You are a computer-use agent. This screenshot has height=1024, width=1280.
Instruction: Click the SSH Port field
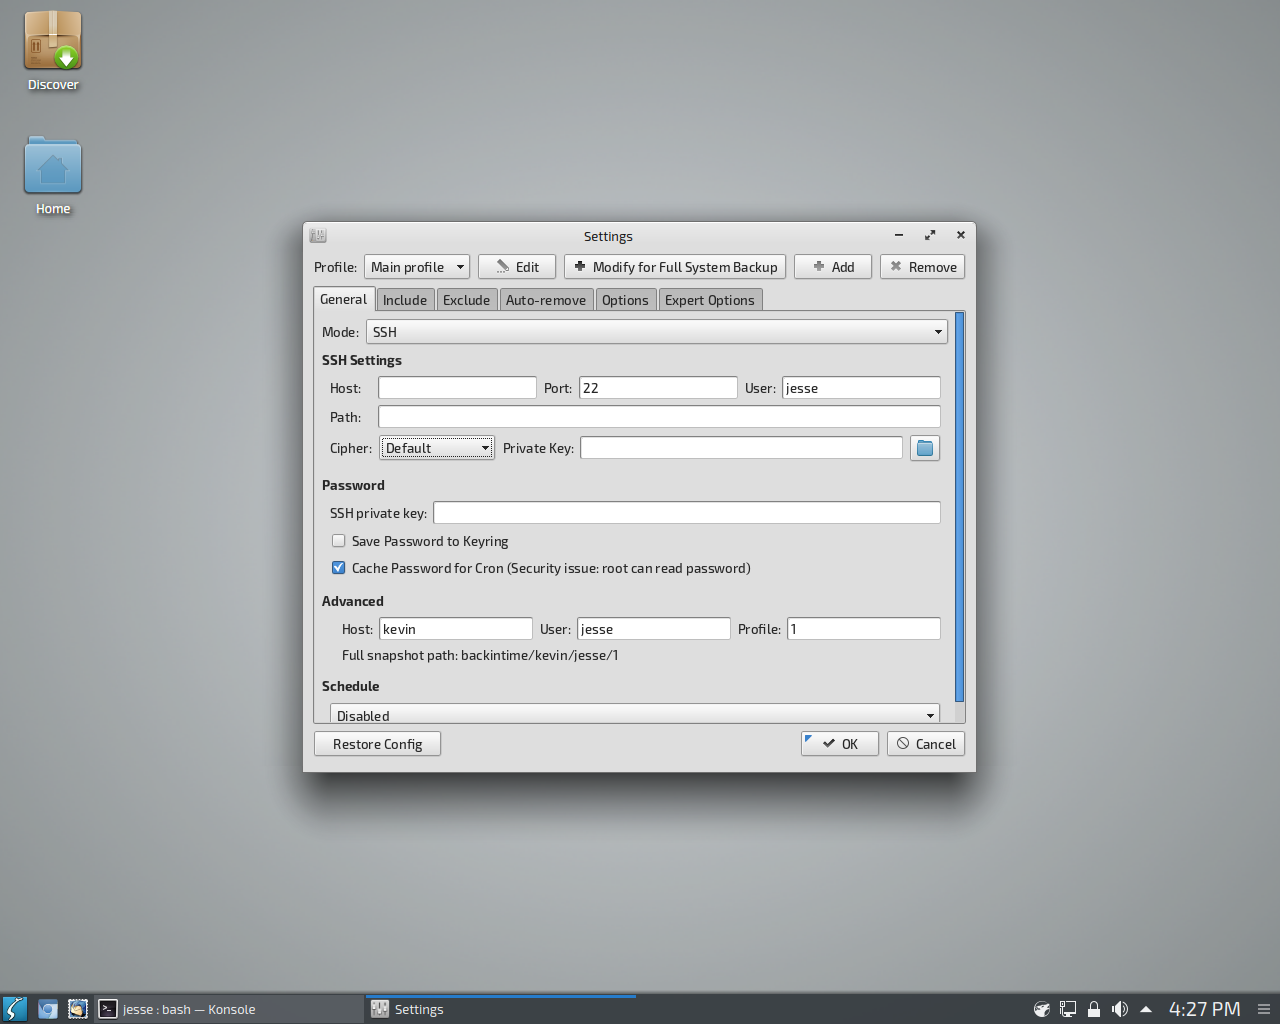658,388
